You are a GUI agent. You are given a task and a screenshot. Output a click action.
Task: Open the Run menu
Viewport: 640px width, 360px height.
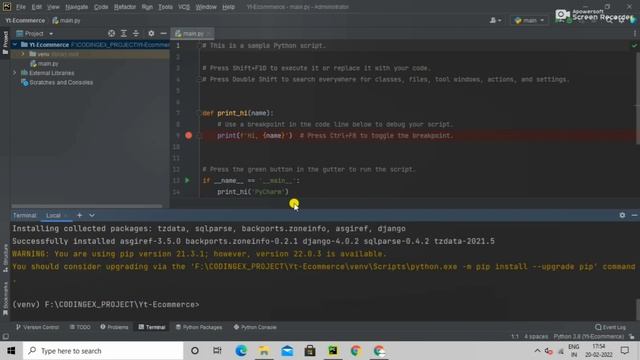pyautogui.click(x=147, y=7)
